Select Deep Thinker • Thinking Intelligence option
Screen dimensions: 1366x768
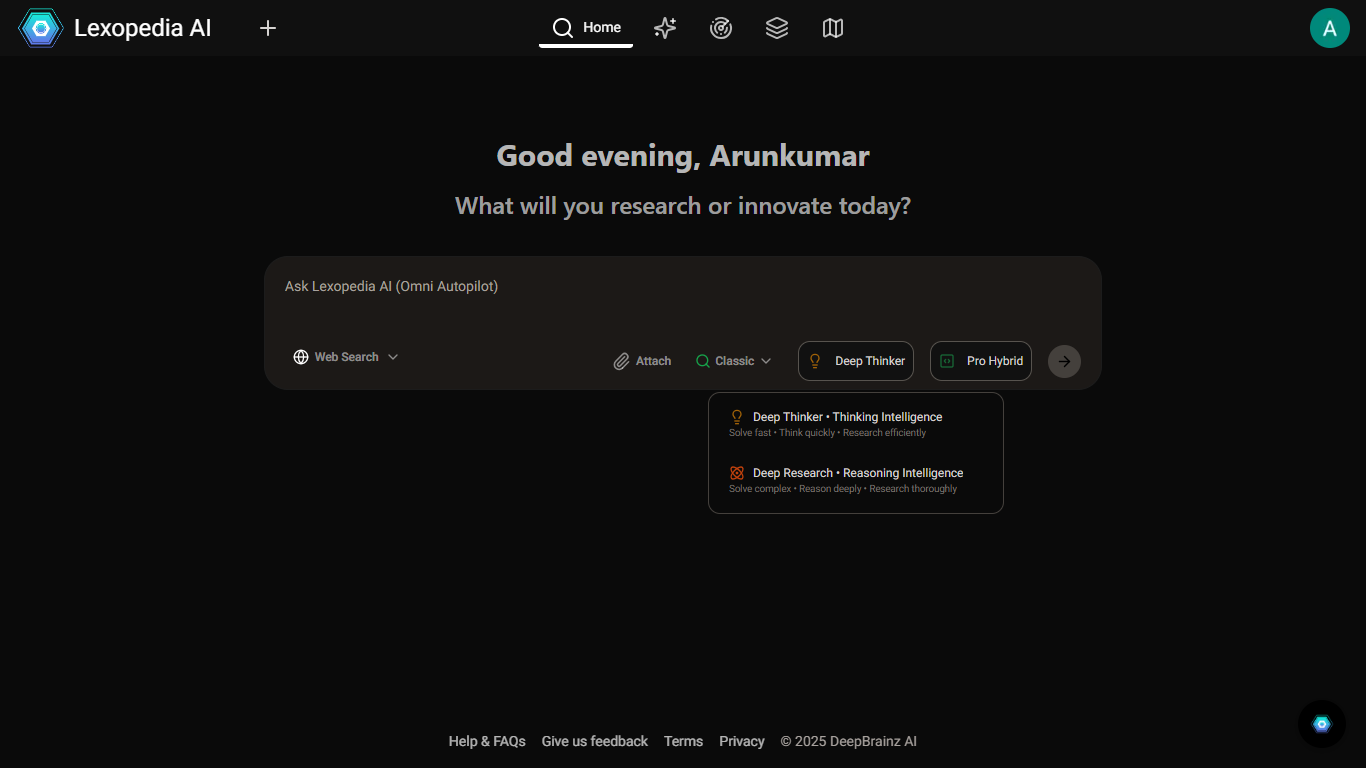coord(855,424)
